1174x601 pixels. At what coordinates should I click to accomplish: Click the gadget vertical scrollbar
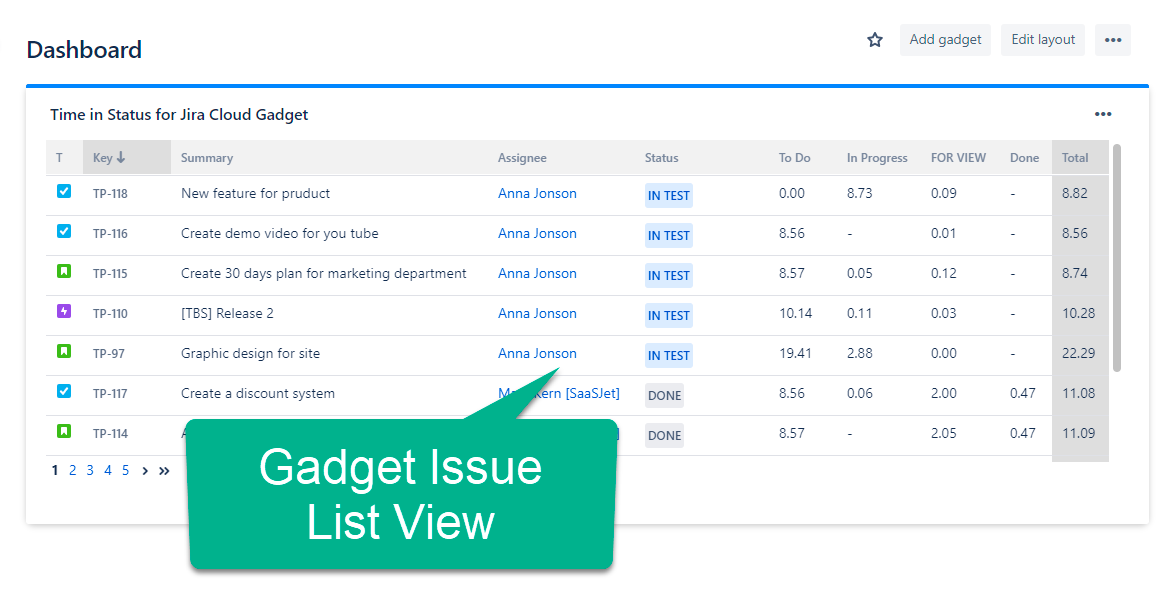(1116, 258)
